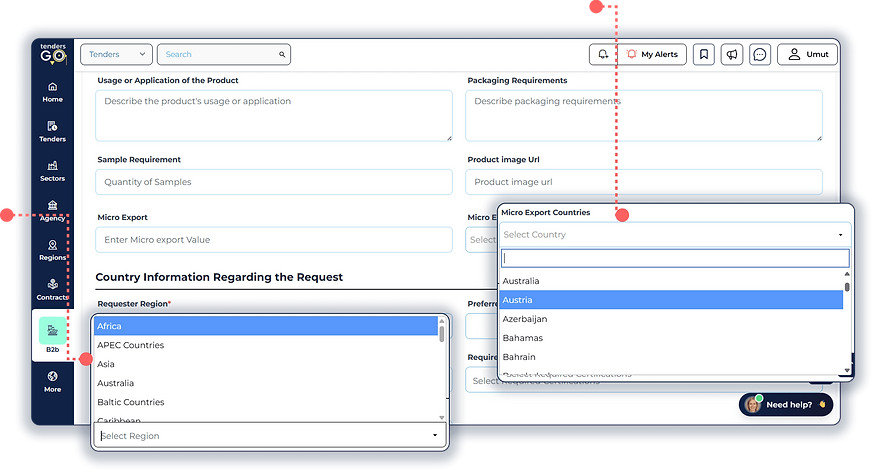Select the B2b sidebar item
The image size is (874, 472).
[x=52, y=336]
